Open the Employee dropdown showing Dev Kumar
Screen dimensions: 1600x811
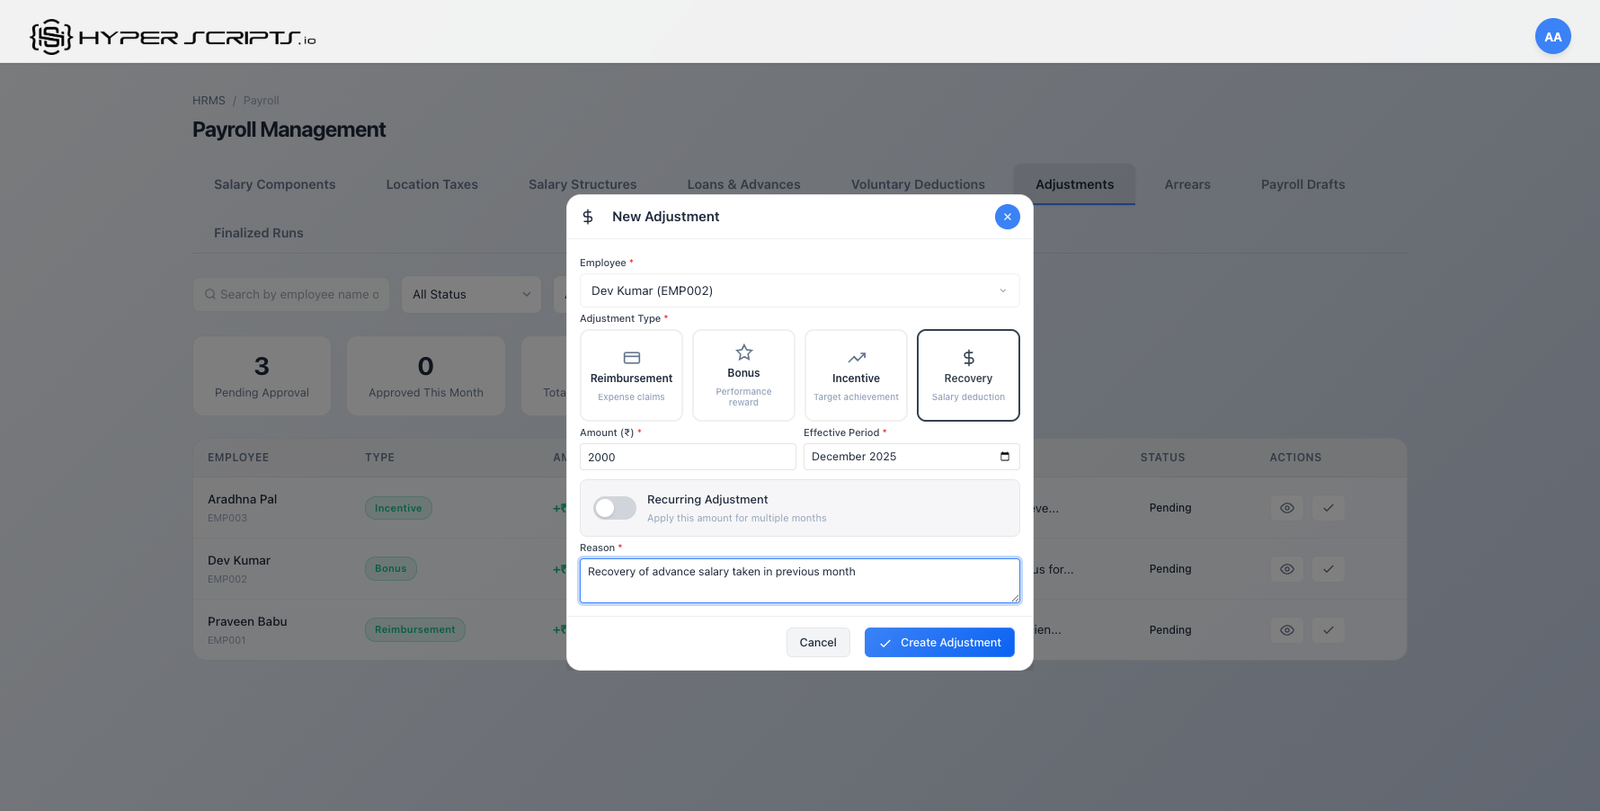click(x=799, y=291)
